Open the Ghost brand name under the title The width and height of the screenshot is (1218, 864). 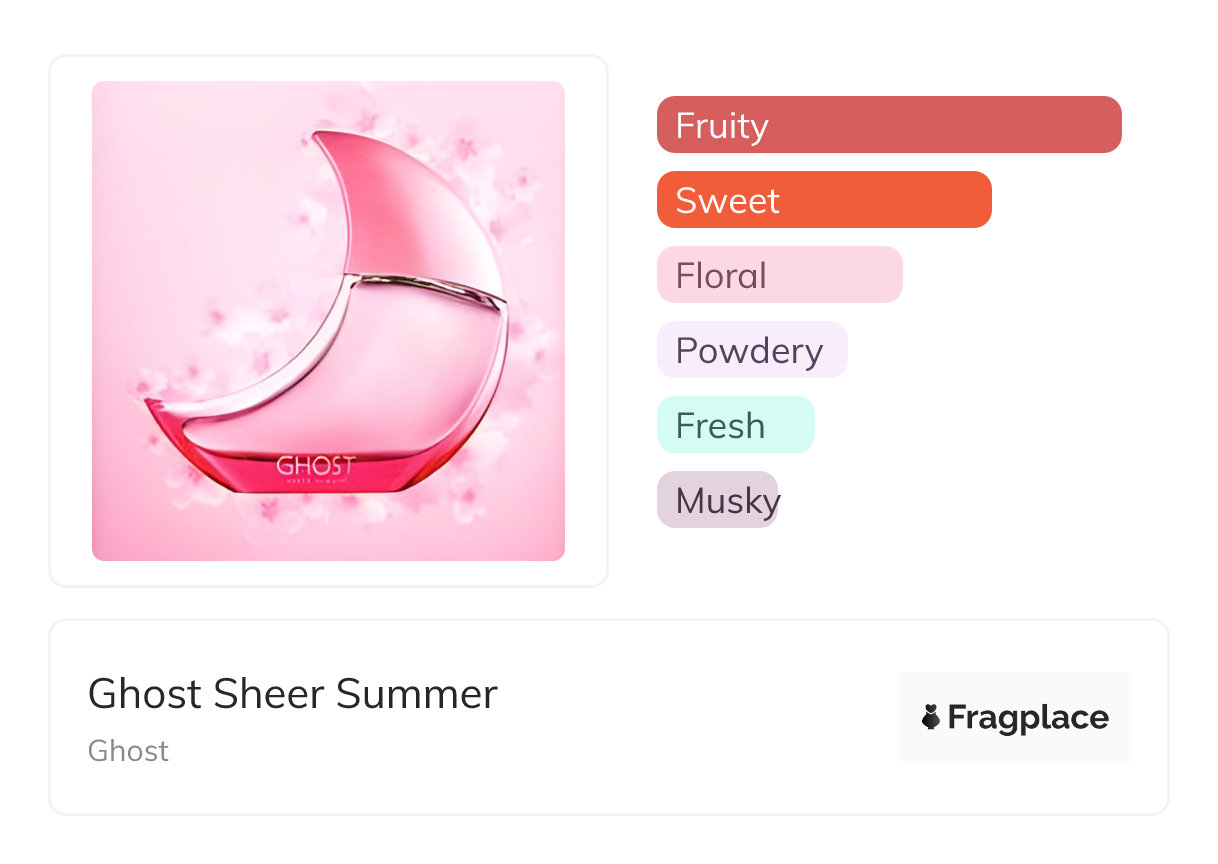pyautogui.click(x=128, y=751)
